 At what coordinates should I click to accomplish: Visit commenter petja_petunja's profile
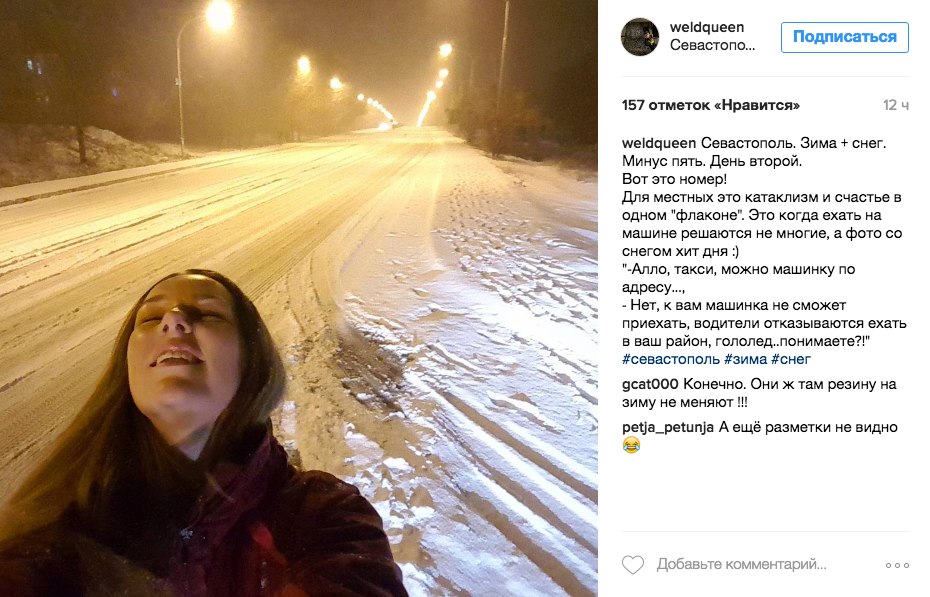click(x=668, y=427)
